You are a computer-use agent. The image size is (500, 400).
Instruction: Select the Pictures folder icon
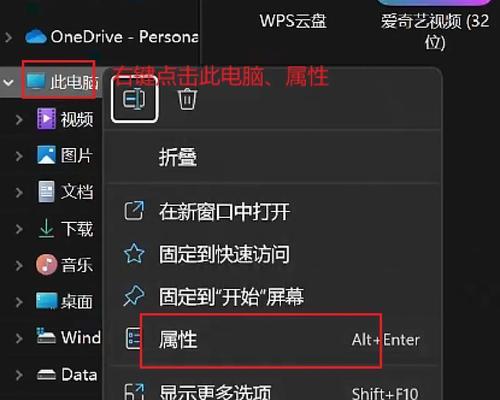pyautogui.click(x=46, y=155)
